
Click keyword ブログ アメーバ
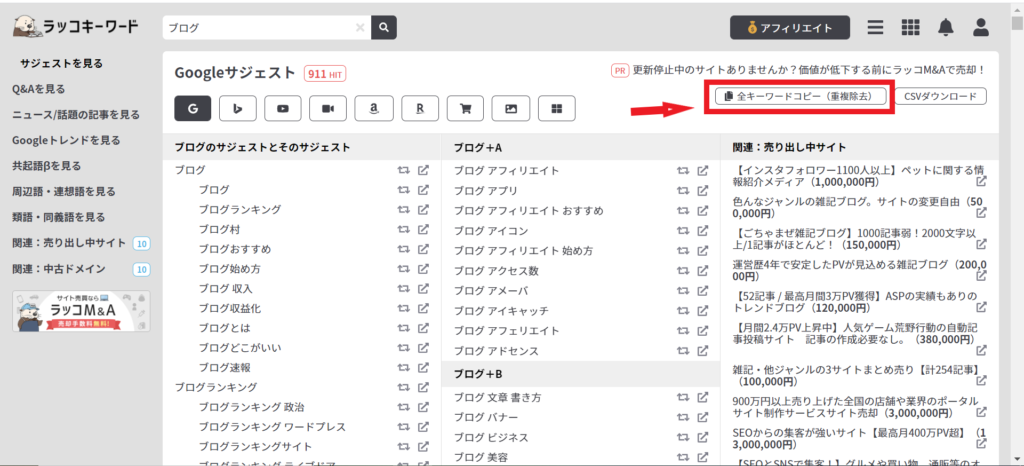pos(491,291)
